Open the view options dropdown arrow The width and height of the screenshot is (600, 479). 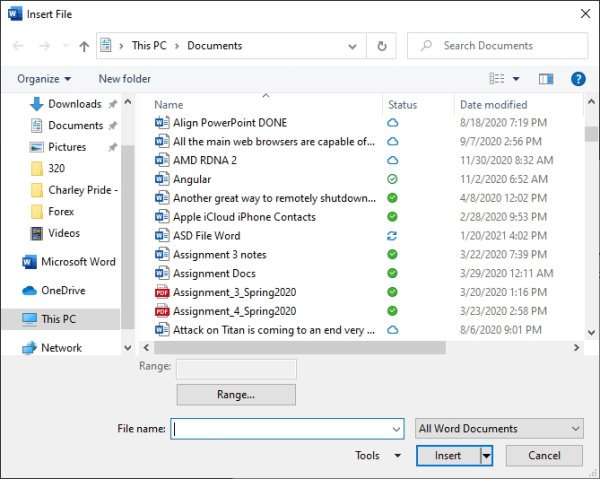(x=516, y=79)
